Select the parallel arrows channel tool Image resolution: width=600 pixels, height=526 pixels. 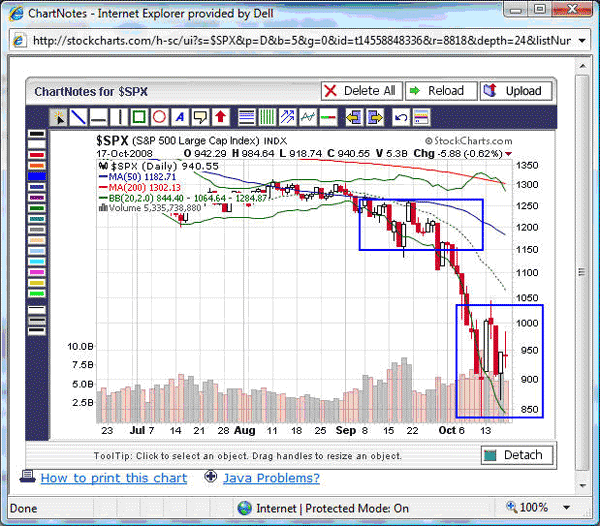tap(287, 117)
